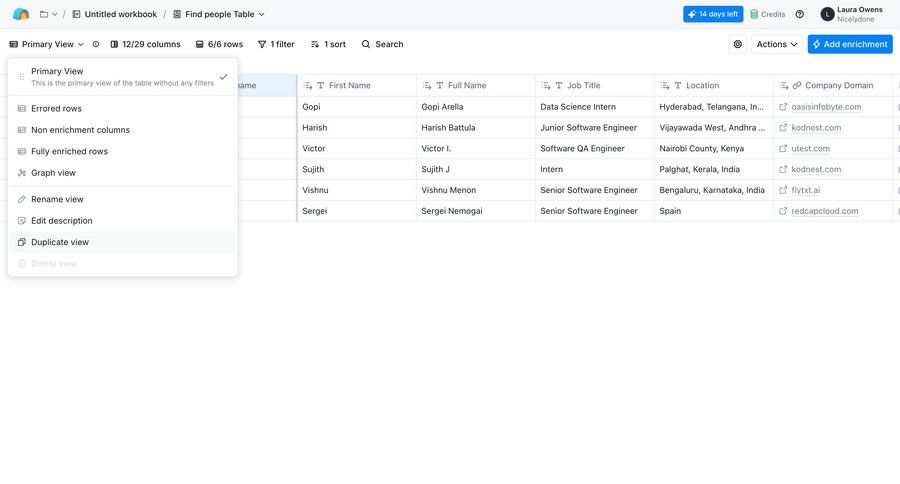This screenshot has width=900, height=484.
Task: Select cell 'Data Science Intern'
Action: pos(595,107)
